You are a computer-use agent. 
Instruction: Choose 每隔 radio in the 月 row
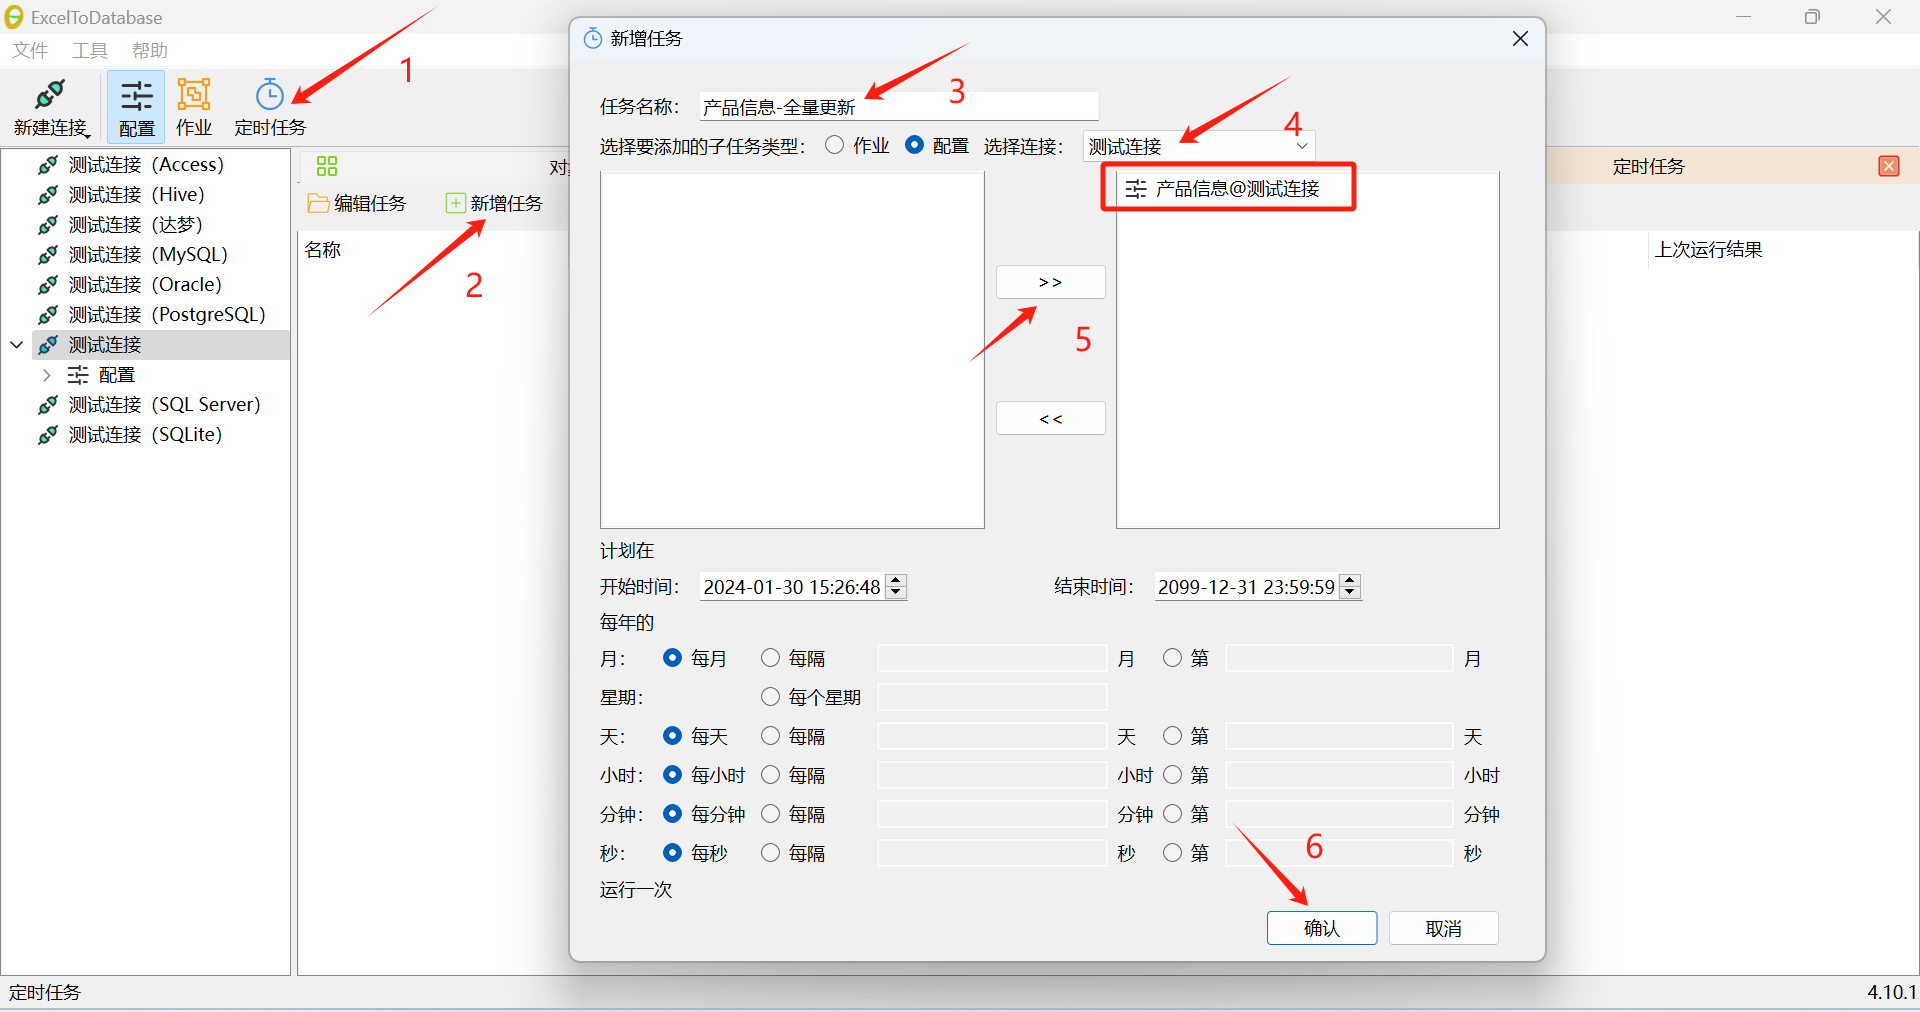pos(770,658)
